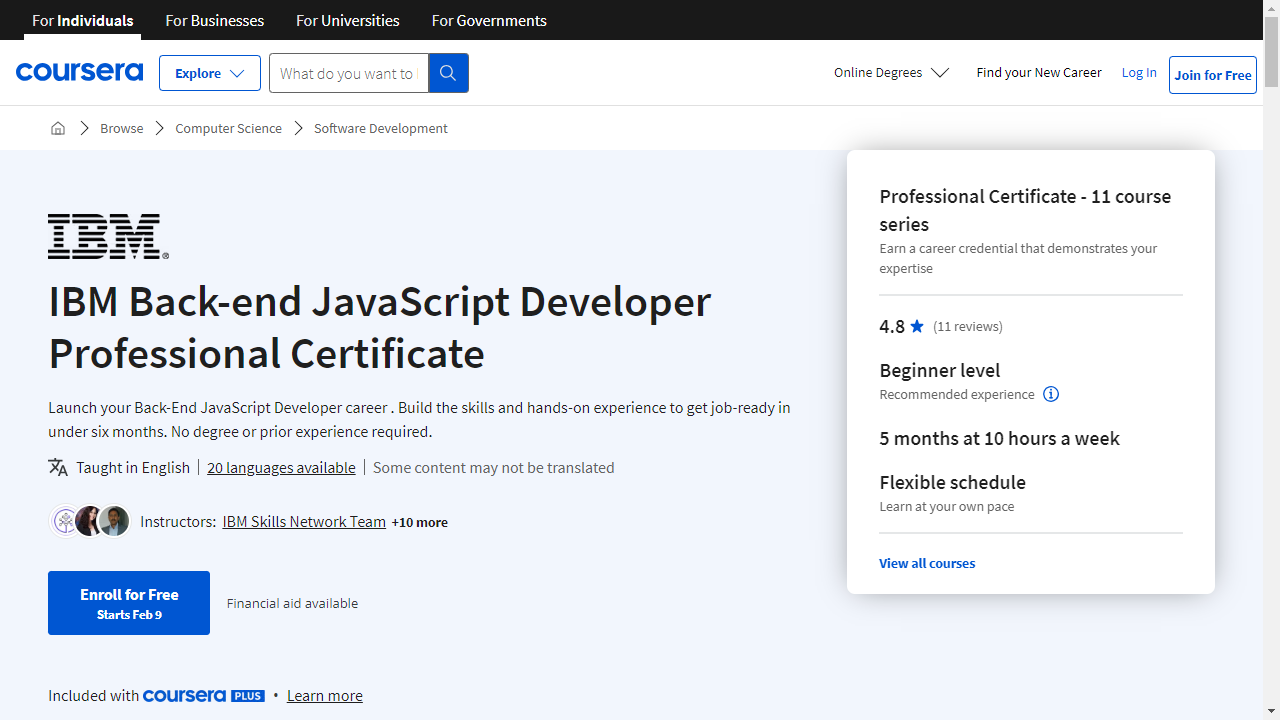The width and height of the screenshot is (1280, 720).
Task: Click View all courses link
Action: pyautogui.click(x=927, y=563)
